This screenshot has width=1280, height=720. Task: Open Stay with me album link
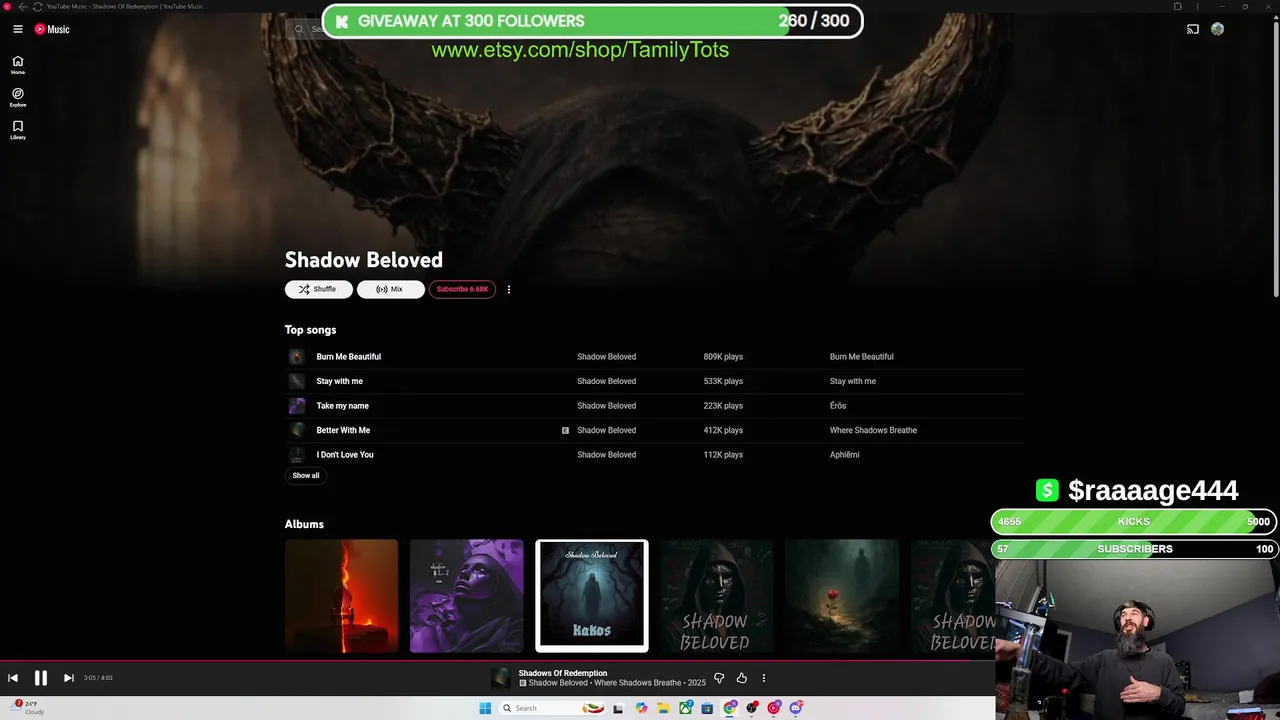coord(853,381)
